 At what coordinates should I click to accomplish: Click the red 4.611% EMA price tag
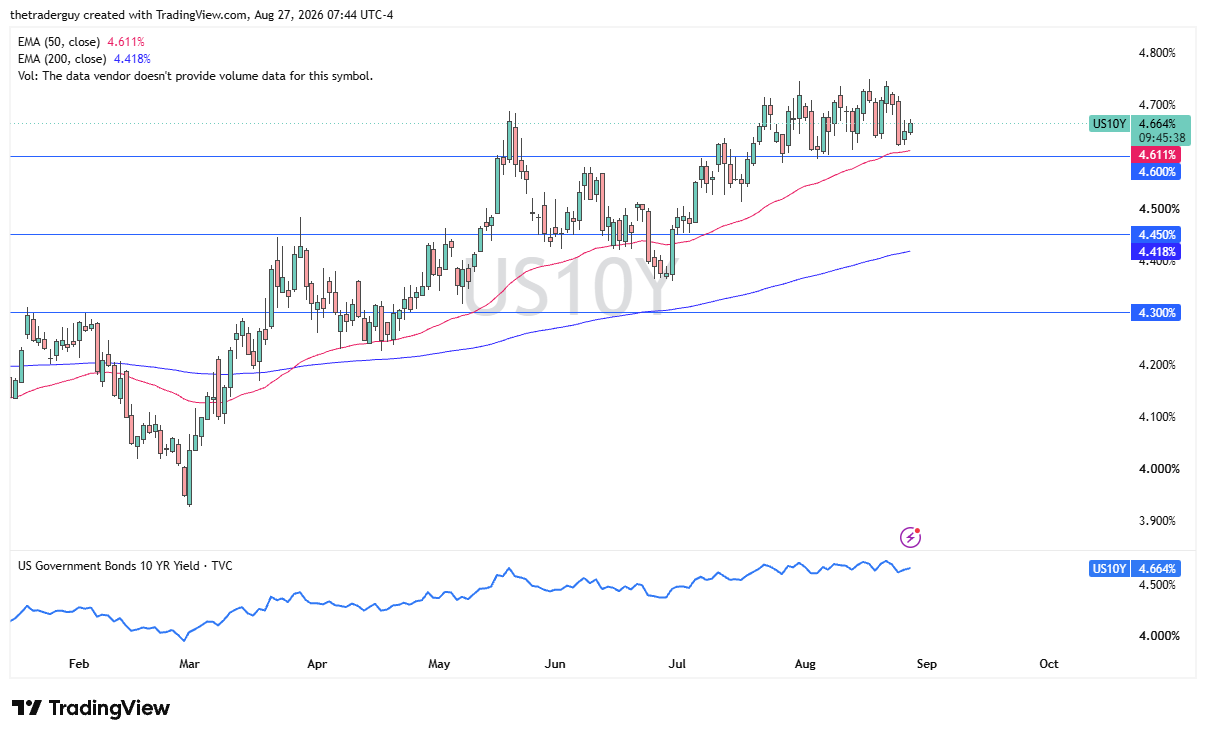[x=1155, y=155]
